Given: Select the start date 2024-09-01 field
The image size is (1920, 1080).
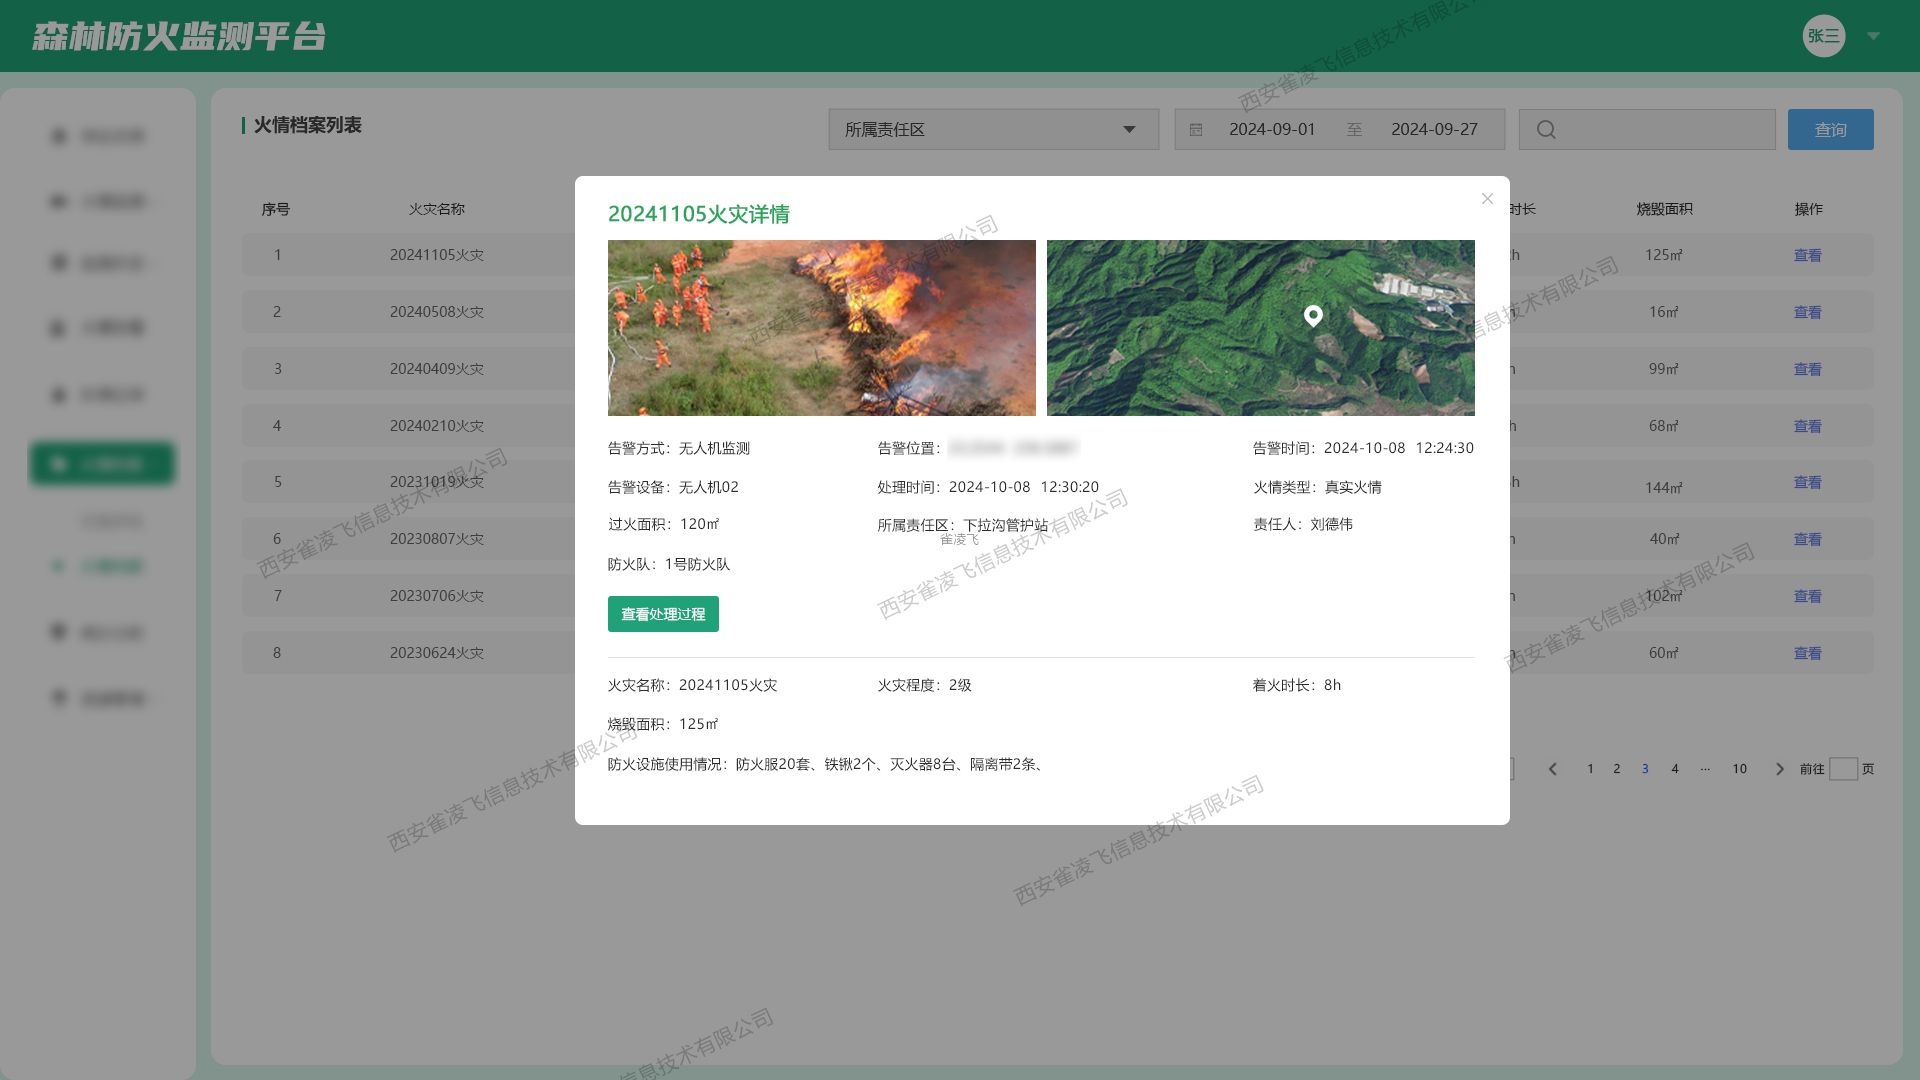Looking at the screenshot, I should coord(1272,130).
